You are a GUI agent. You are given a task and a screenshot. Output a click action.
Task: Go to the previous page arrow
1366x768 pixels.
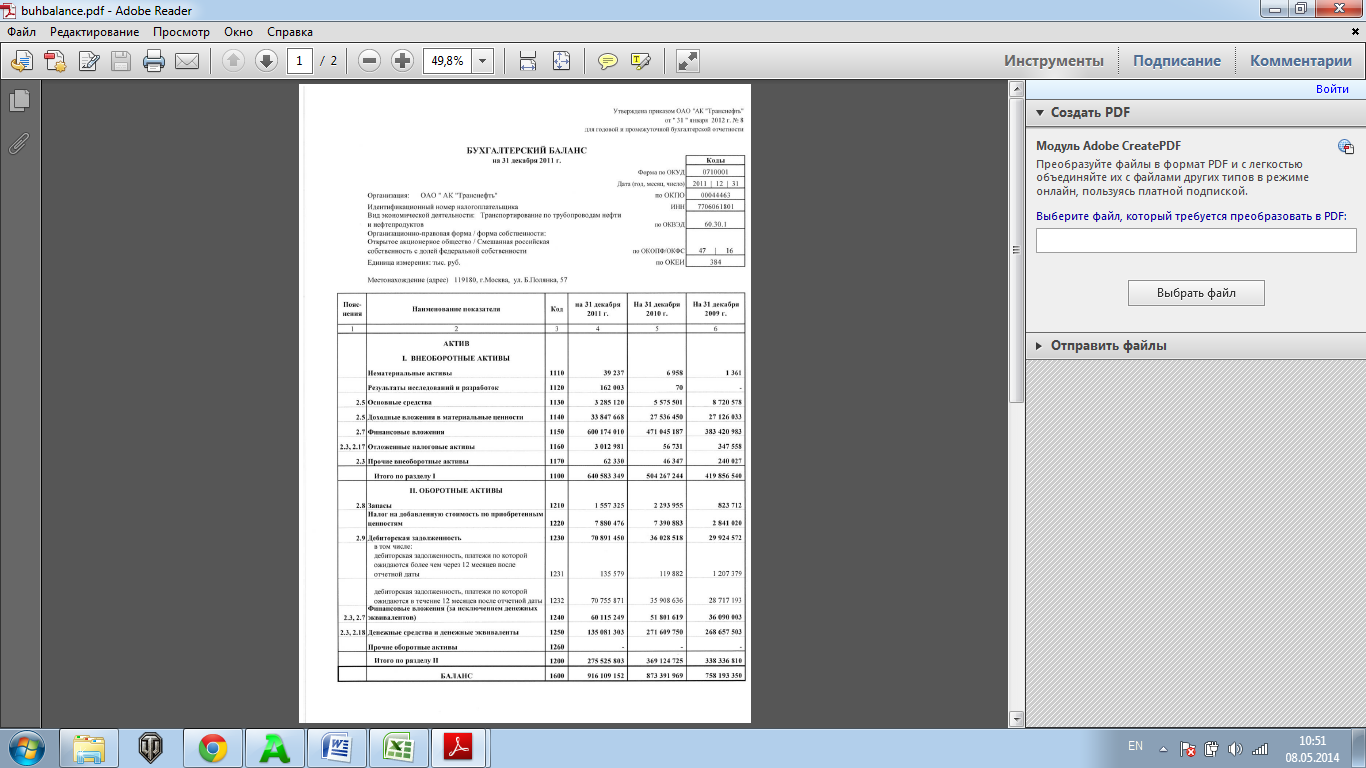233,61
